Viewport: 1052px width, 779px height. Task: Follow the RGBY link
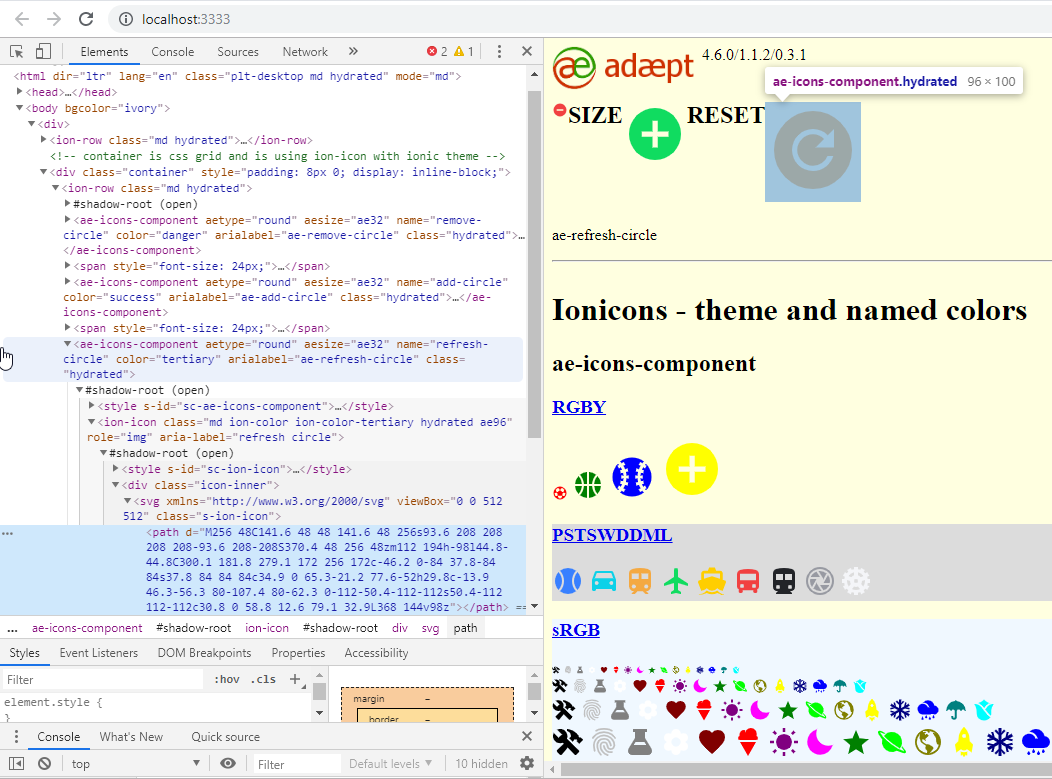point(579,407)
